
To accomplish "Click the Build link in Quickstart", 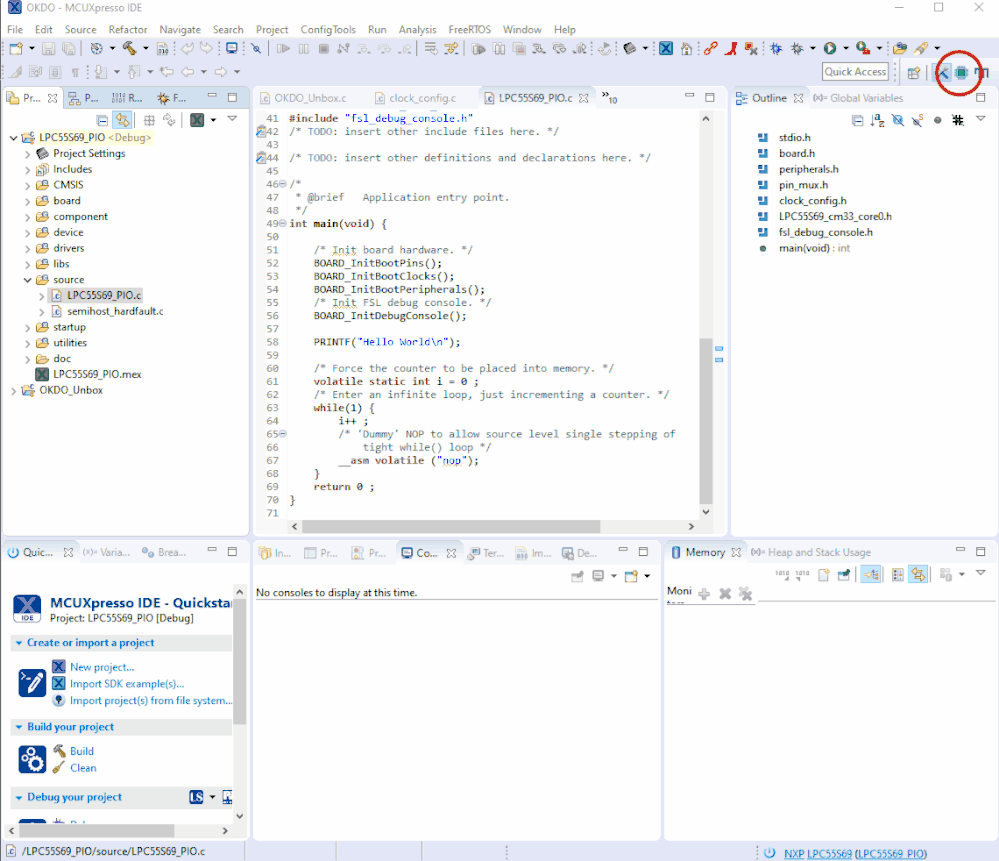I will (82, 751).
